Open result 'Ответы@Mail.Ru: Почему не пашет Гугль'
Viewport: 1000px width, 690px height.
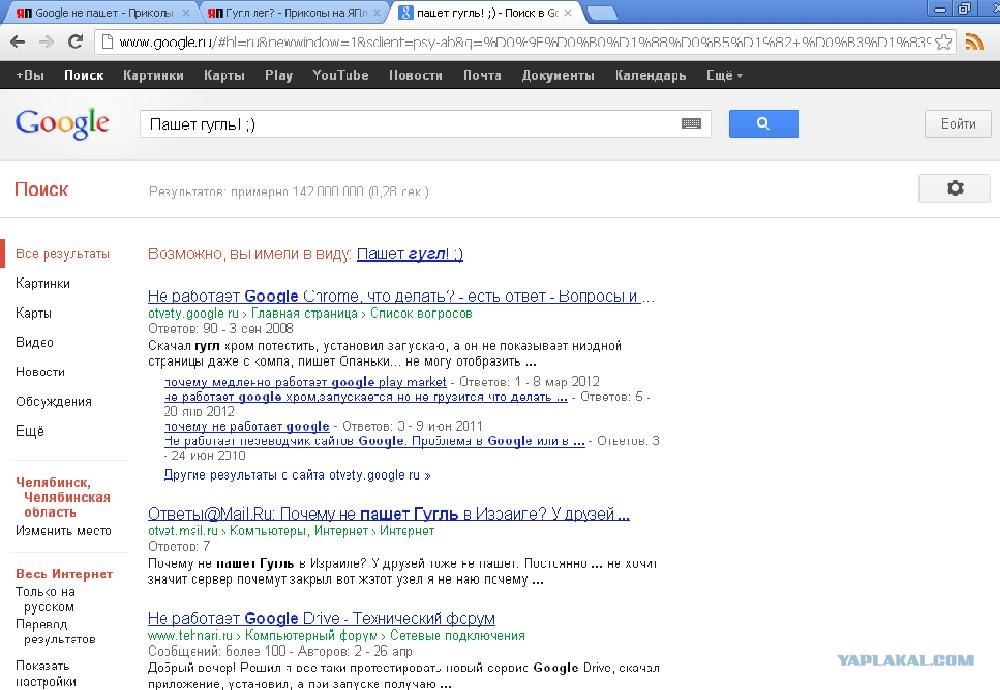tap(388, 513)
